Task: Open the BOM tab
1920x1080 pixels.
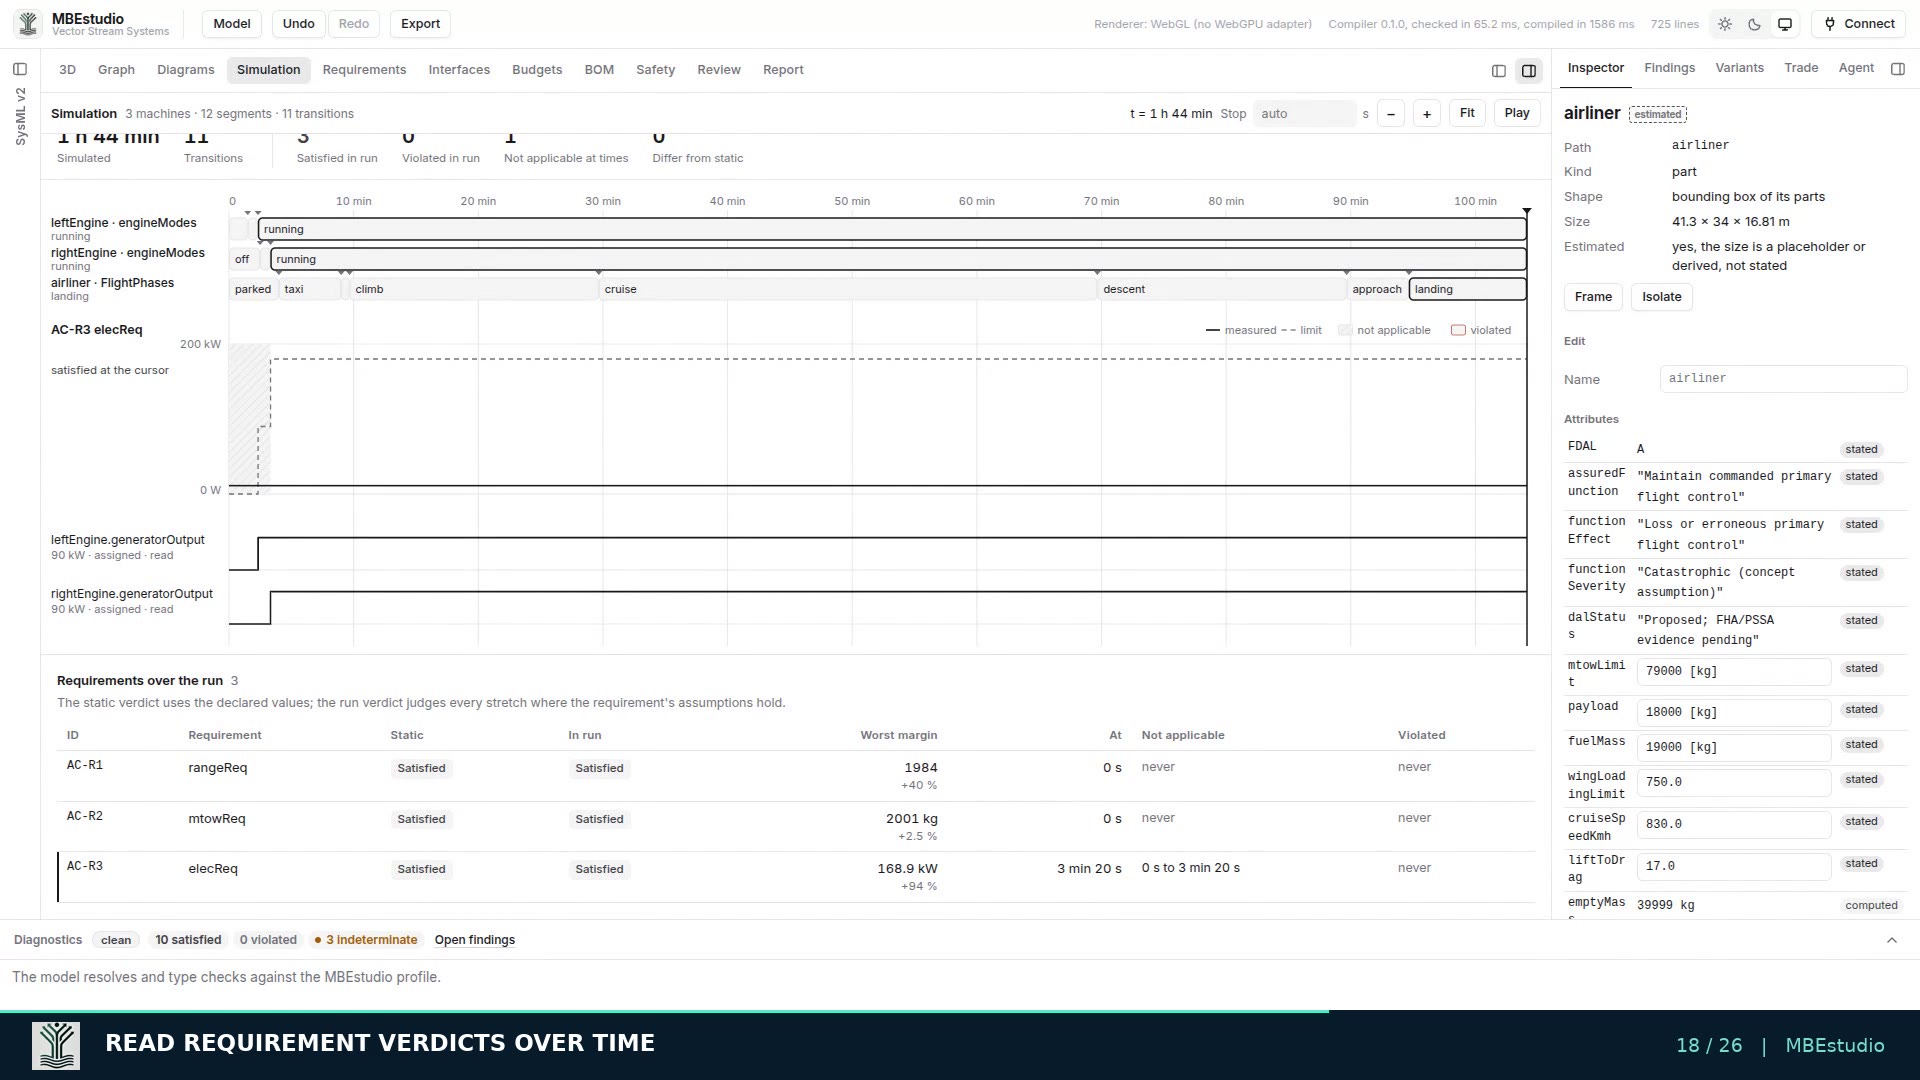Action: 599,70
